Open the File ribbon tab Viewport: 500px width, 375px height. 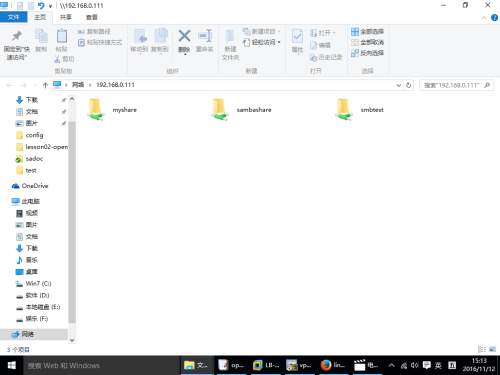[x=13, y=17]
